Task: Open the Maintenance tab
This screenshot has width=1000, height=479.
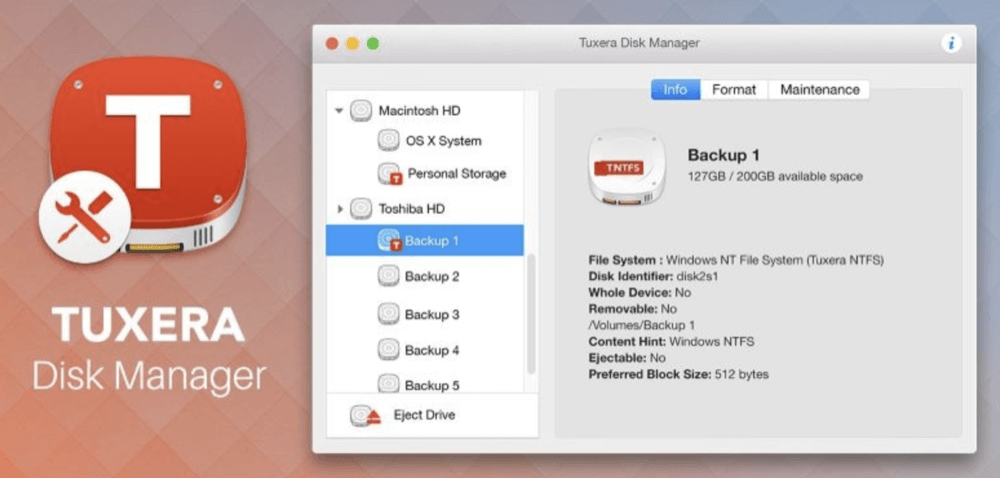Action: [820, 90]
